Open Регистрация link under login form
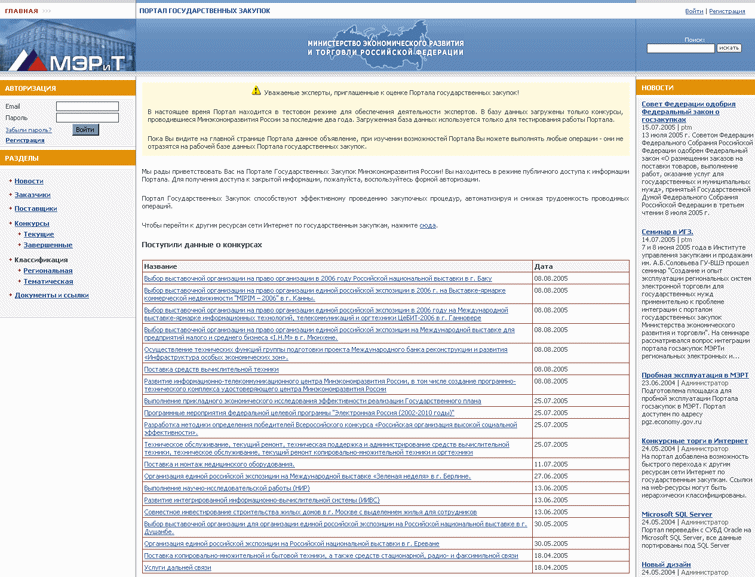This screenshot has width=755, height=577. coord(25,140)
